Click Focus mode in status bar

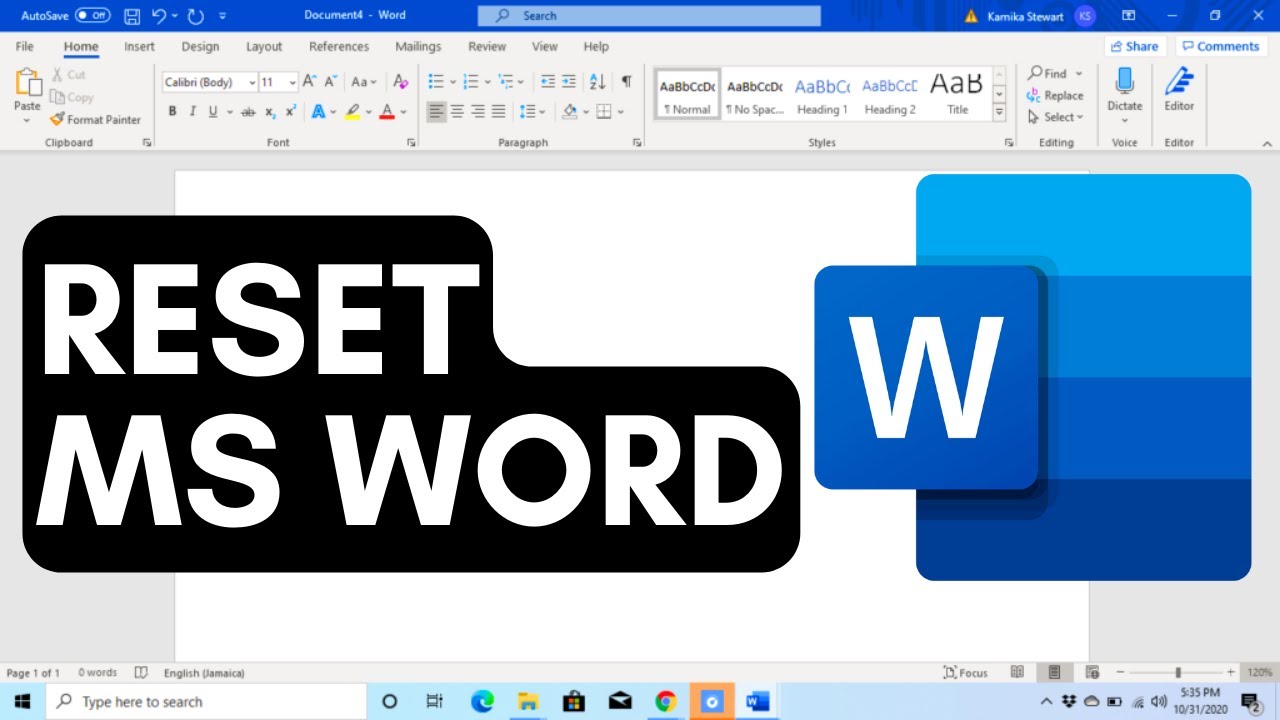tap(966, 673)
